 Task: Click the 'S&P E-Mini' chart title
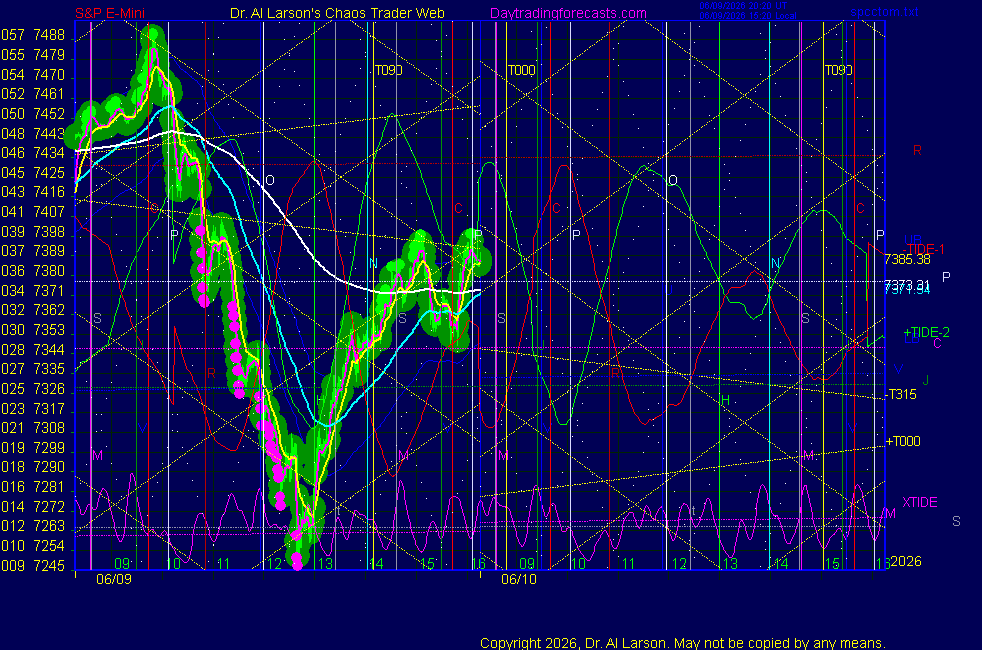[x=110, y=13]
